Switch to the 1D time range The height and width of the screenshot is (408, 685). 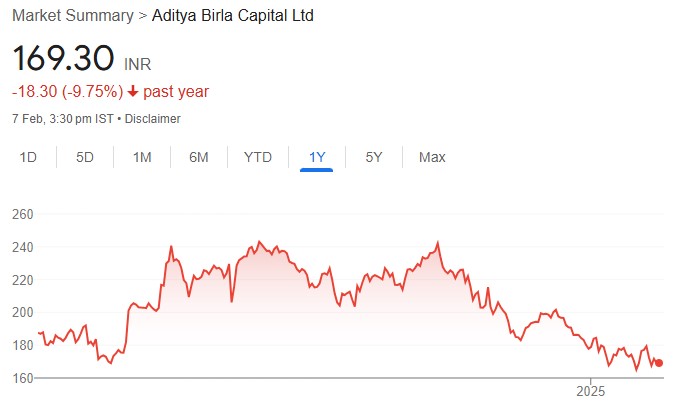point(29,157)
